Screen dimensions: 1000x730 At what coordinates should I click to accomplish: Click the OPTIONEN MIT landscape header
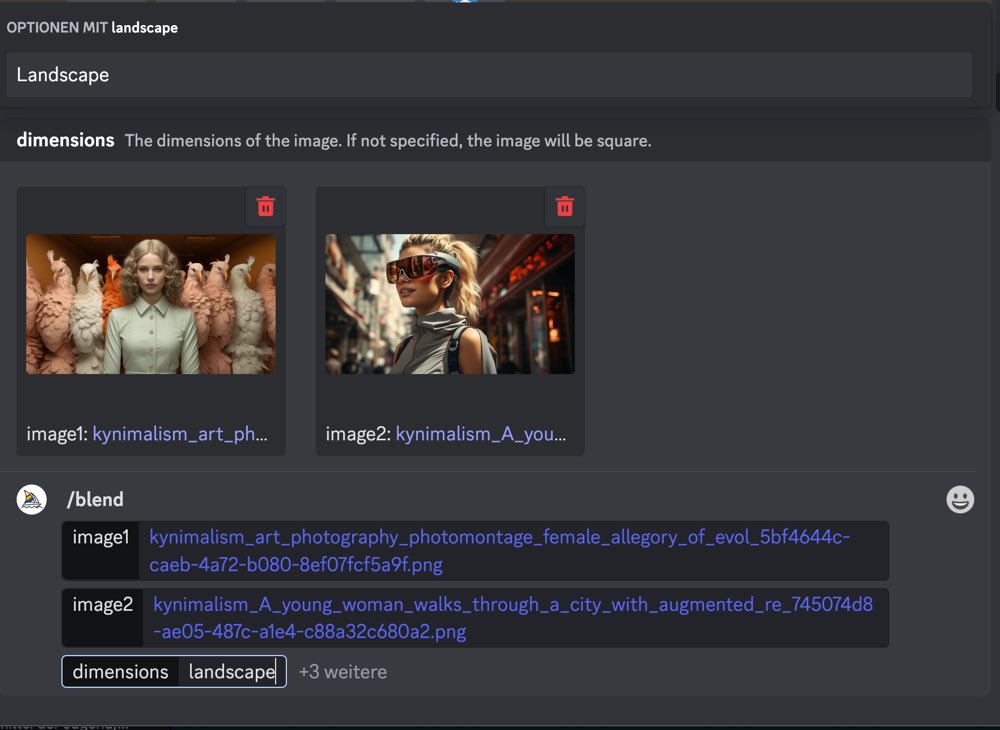click(x=92, y=28)
